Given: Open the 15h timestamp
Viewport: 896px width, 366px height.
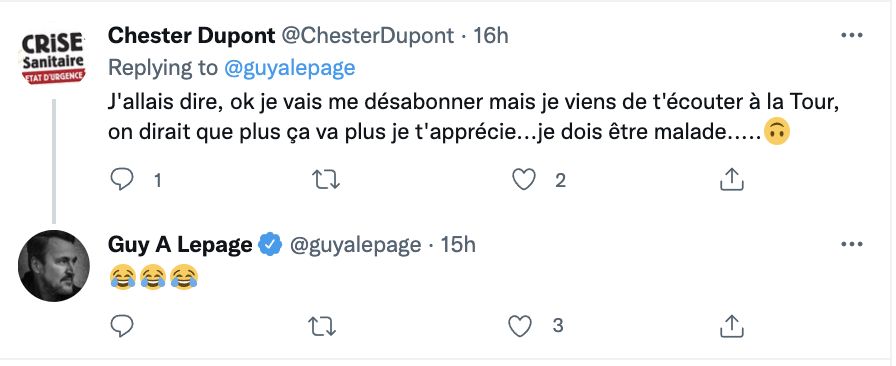Looking at the screenshot, I should [x=458, y=245].
